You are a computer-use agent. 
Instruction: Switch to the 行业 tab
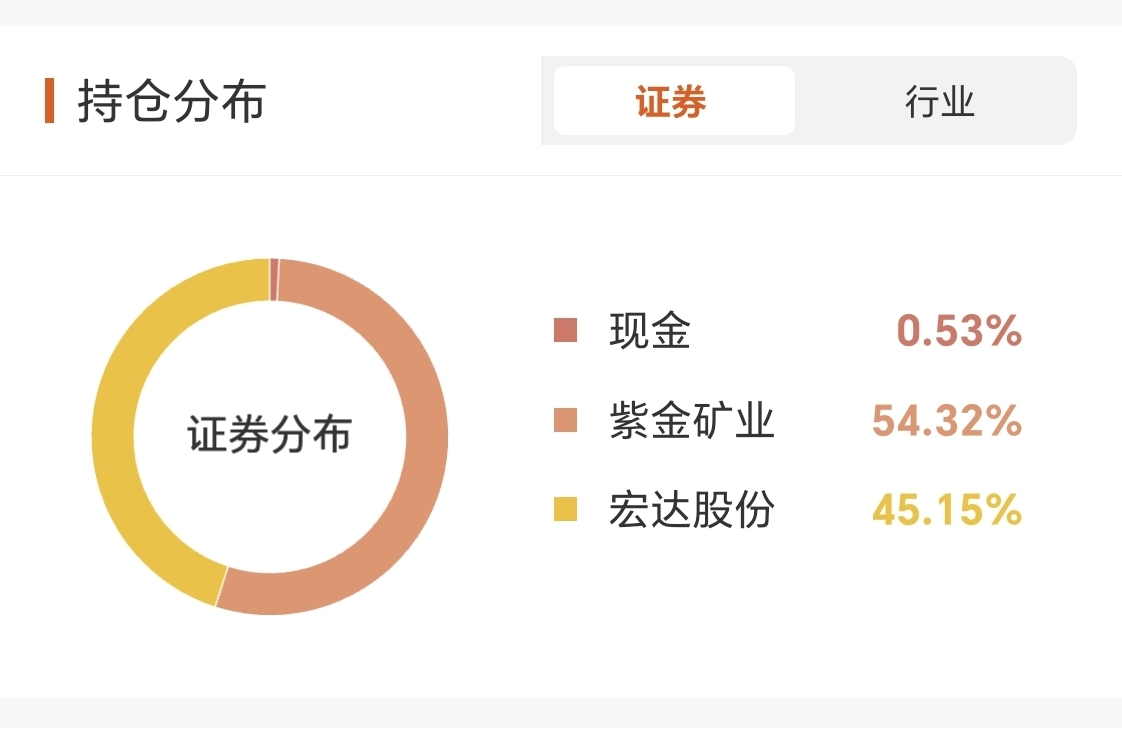pyautogui.click(x=939, y=101)
